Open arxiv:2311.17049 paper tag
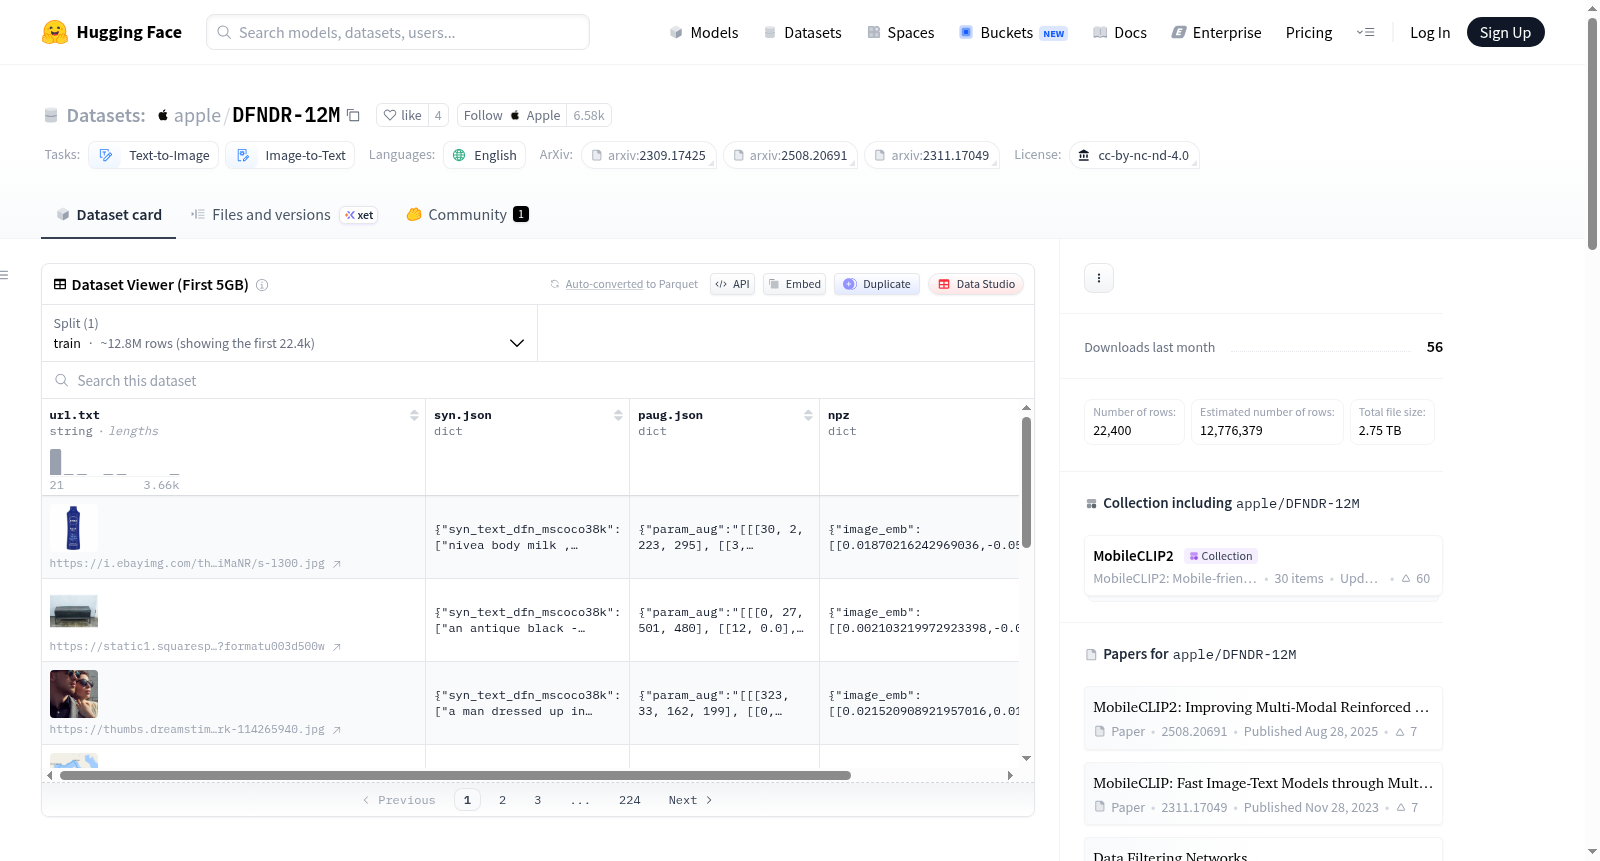The height and width of the screenshot is (861, 1600). pos(932,155)
